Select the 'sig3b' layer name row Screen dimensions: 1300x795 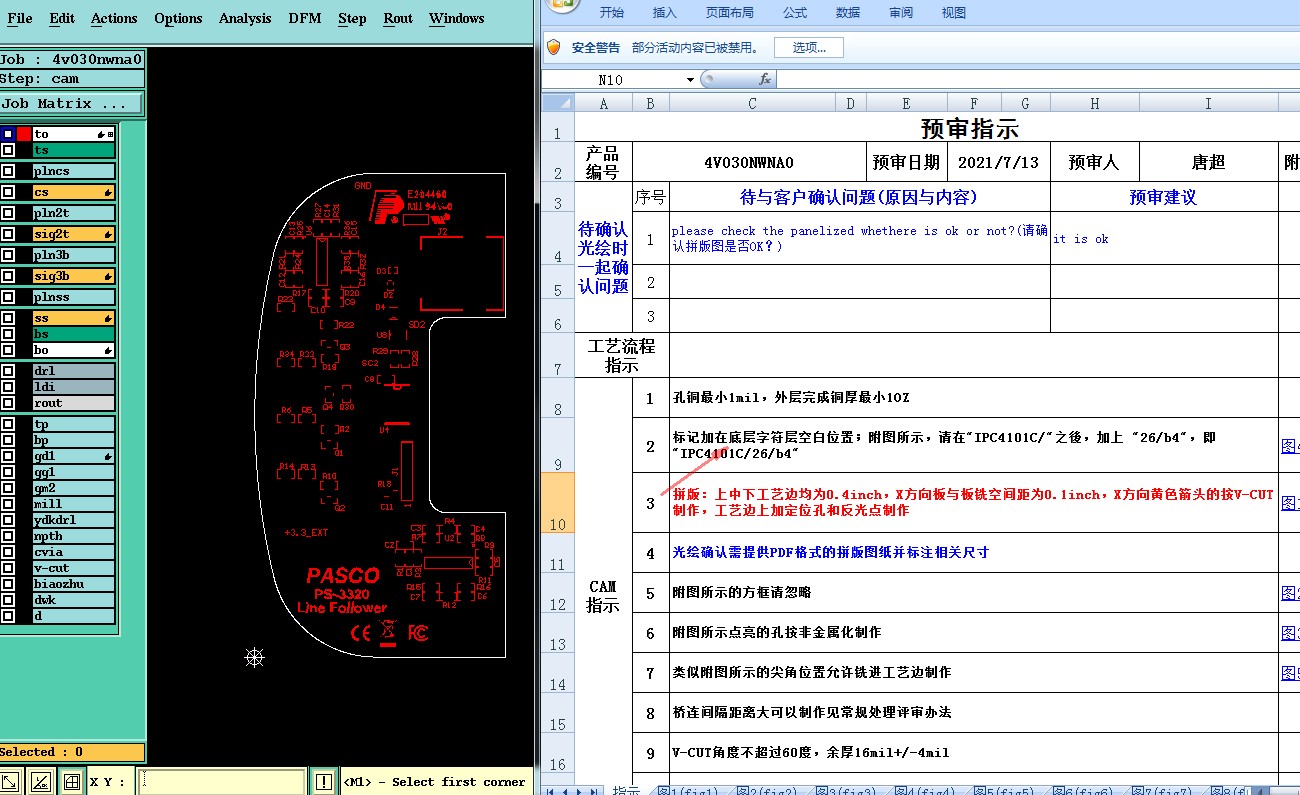[x=73, y=276]
